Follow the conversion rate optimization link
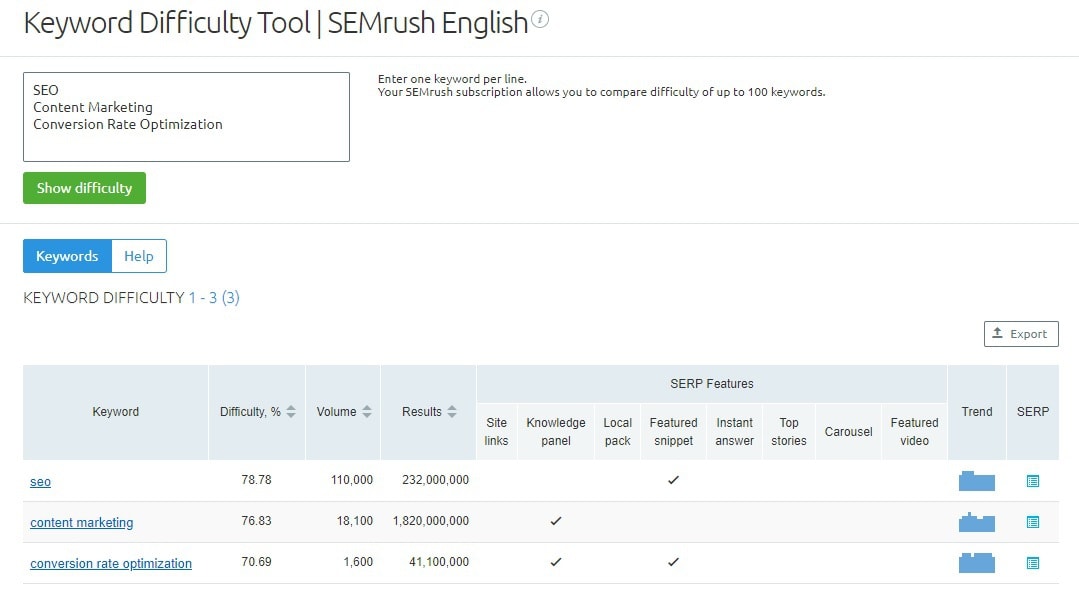The height and width of the screenshot is (591, 1079). (110, 563)
